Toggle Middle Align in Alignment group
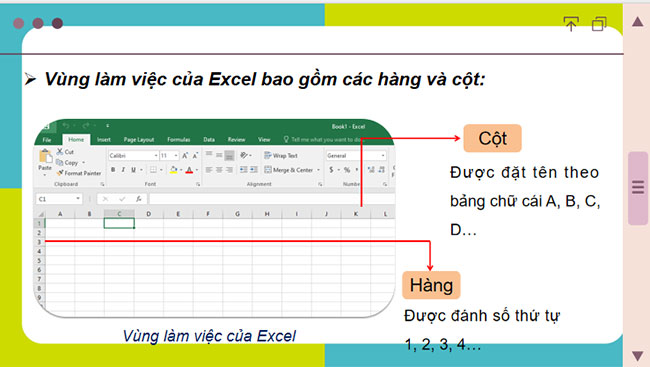Viewport: 650px width, 367px height. click(x=219, y=155)
